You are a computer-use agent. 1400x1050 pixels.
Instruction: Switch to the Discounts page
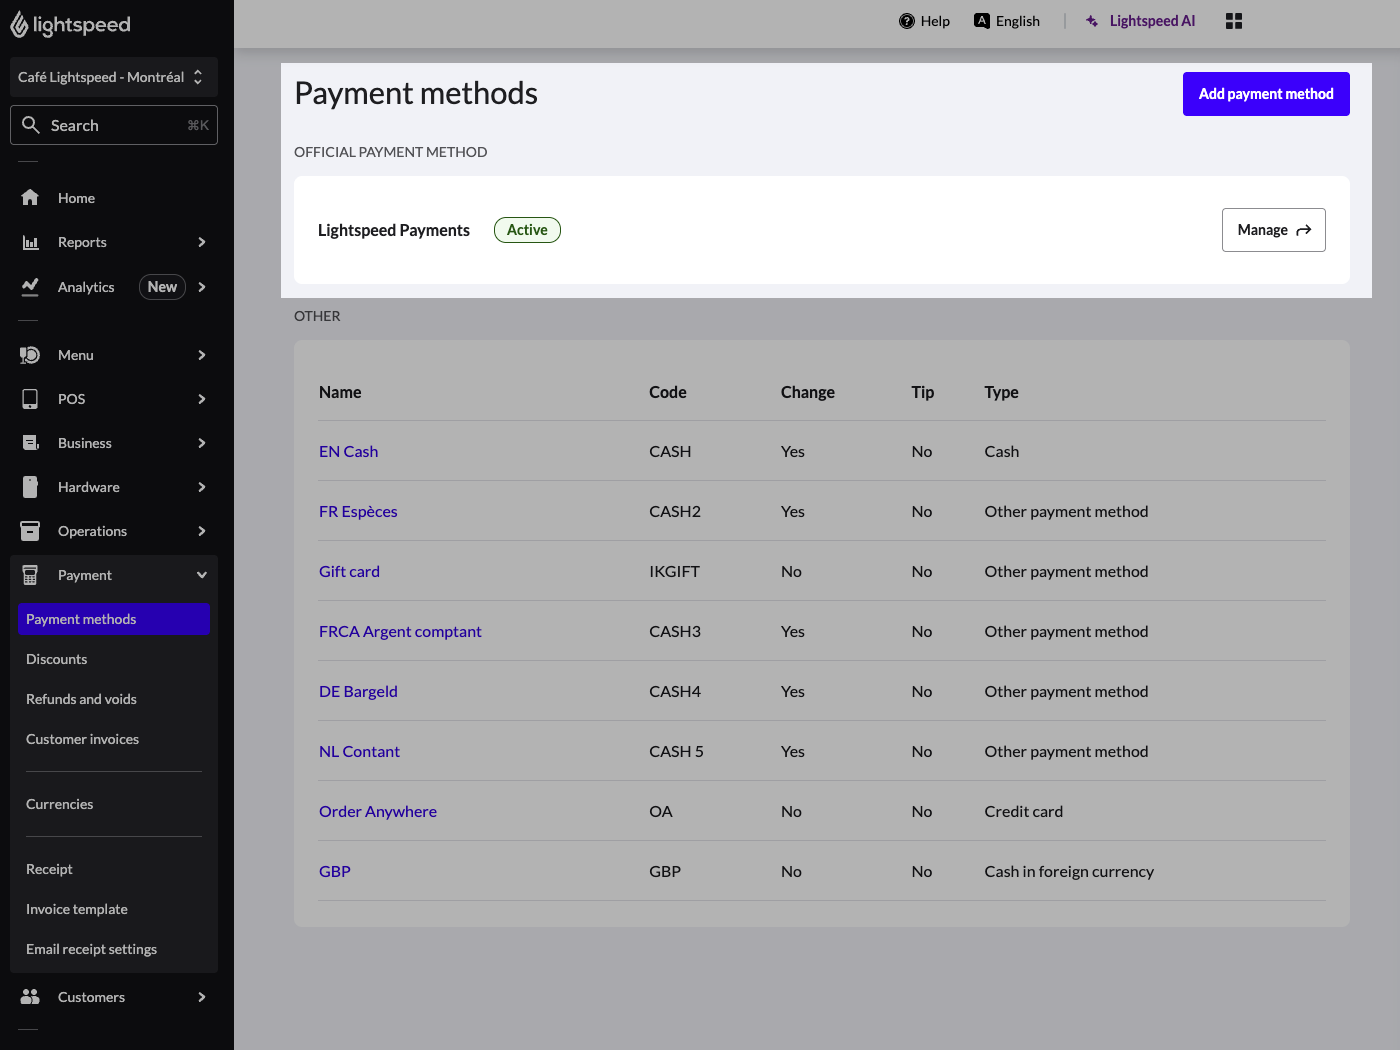[x=56, y=658]
